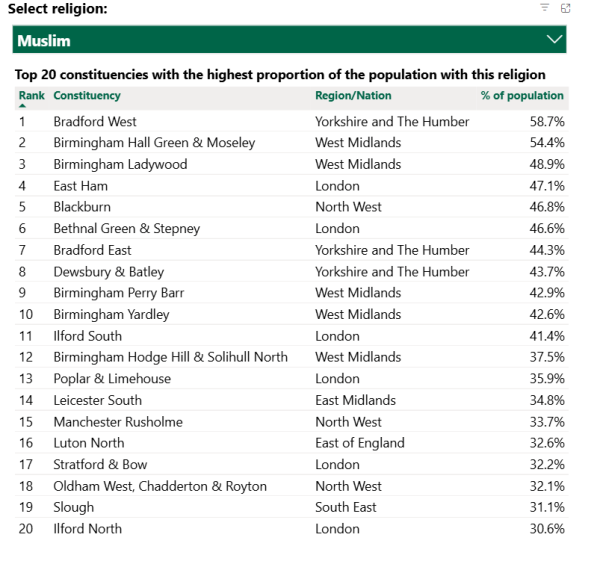Sort by % of population header

click(x=522, y=96)
